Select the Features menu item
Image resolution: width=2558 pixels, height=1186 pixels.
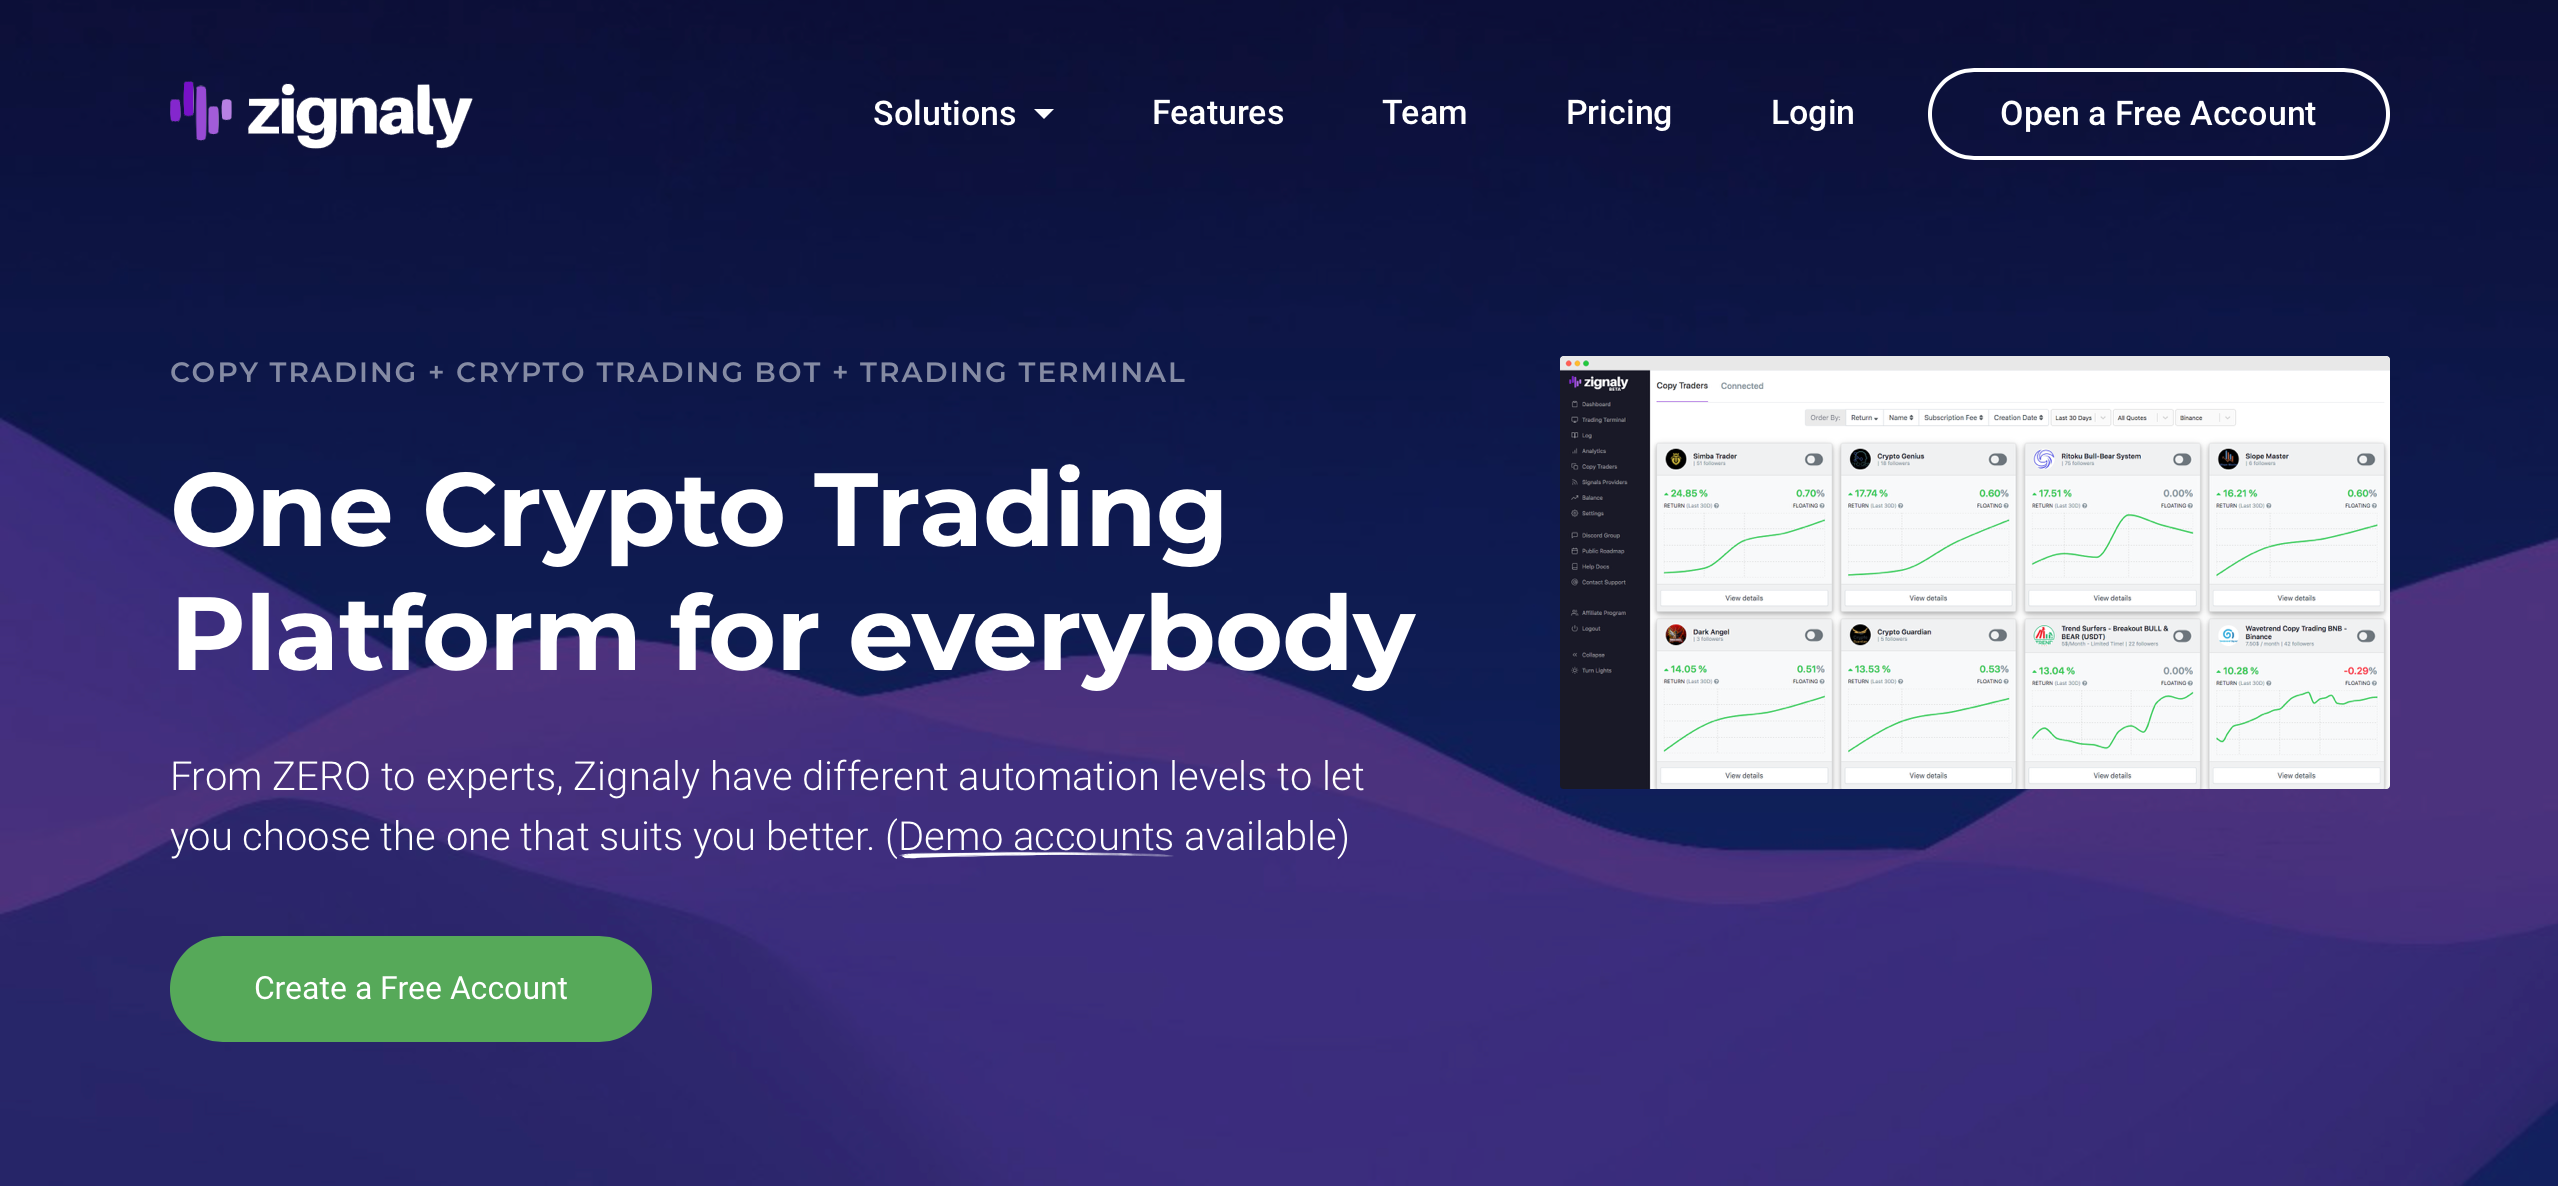pyautogui.click(x=1215, y=114)
